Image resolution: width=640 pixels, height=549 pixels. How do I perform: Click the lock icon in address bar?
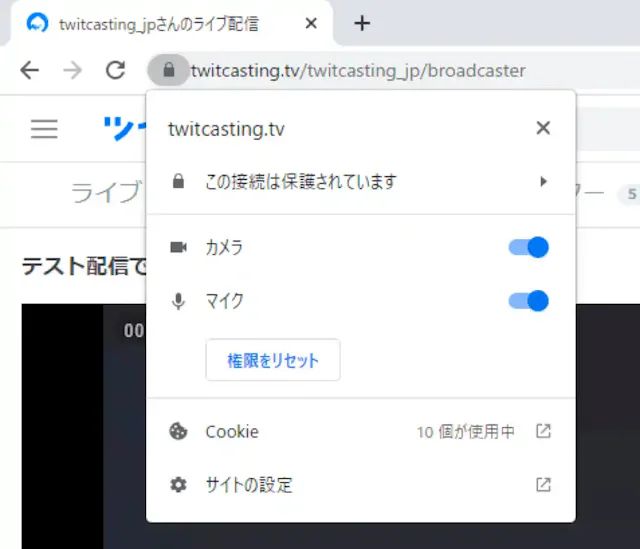[x=169, y=70]
